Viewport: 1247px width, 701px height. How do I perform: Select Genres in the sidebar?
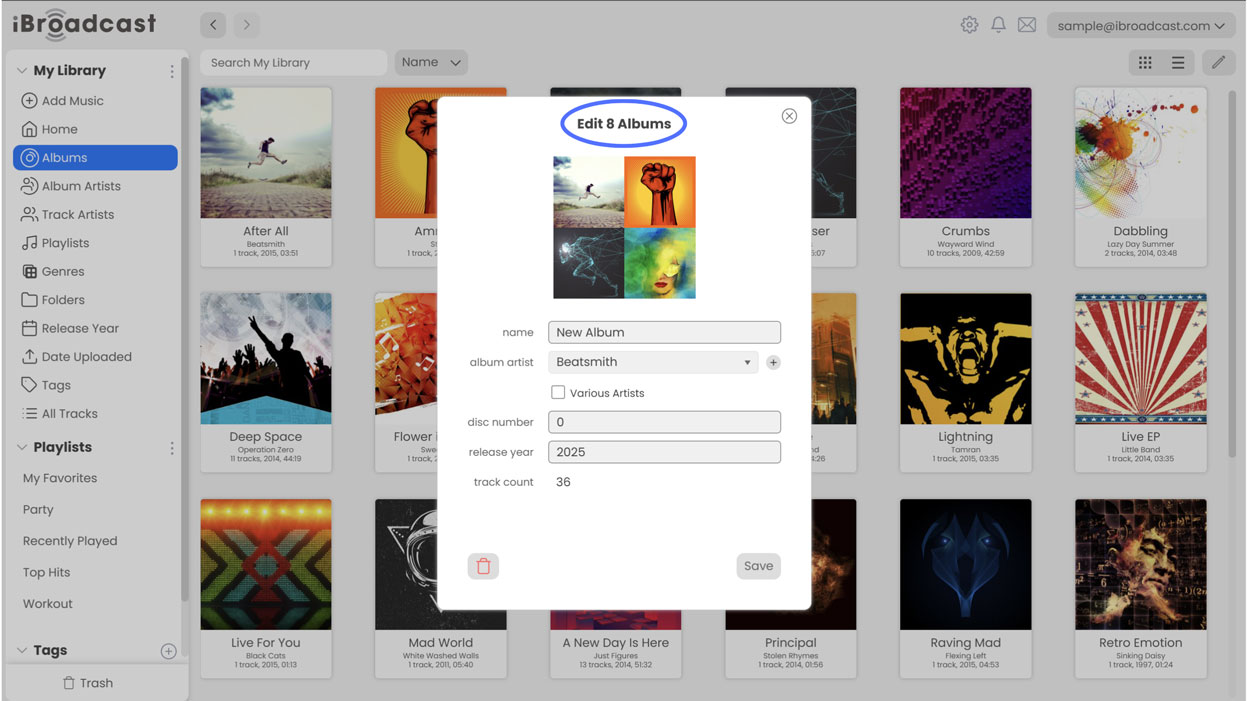tap(62, 272)
